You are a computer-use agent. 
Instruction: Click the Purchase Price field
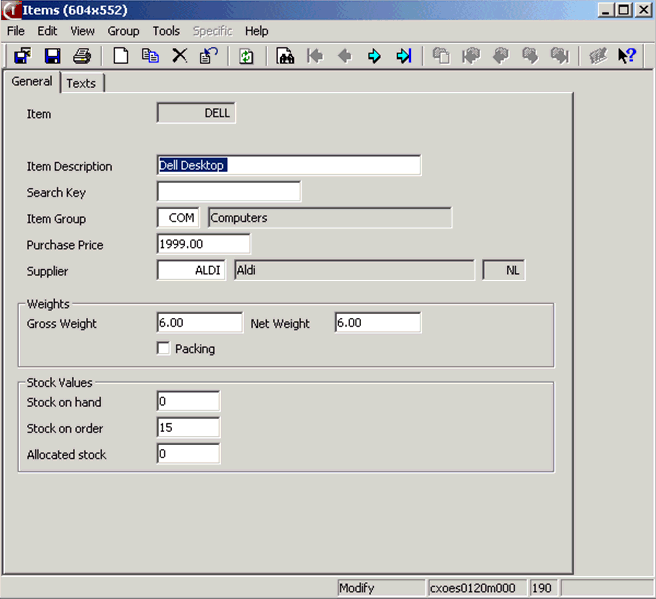204,244
